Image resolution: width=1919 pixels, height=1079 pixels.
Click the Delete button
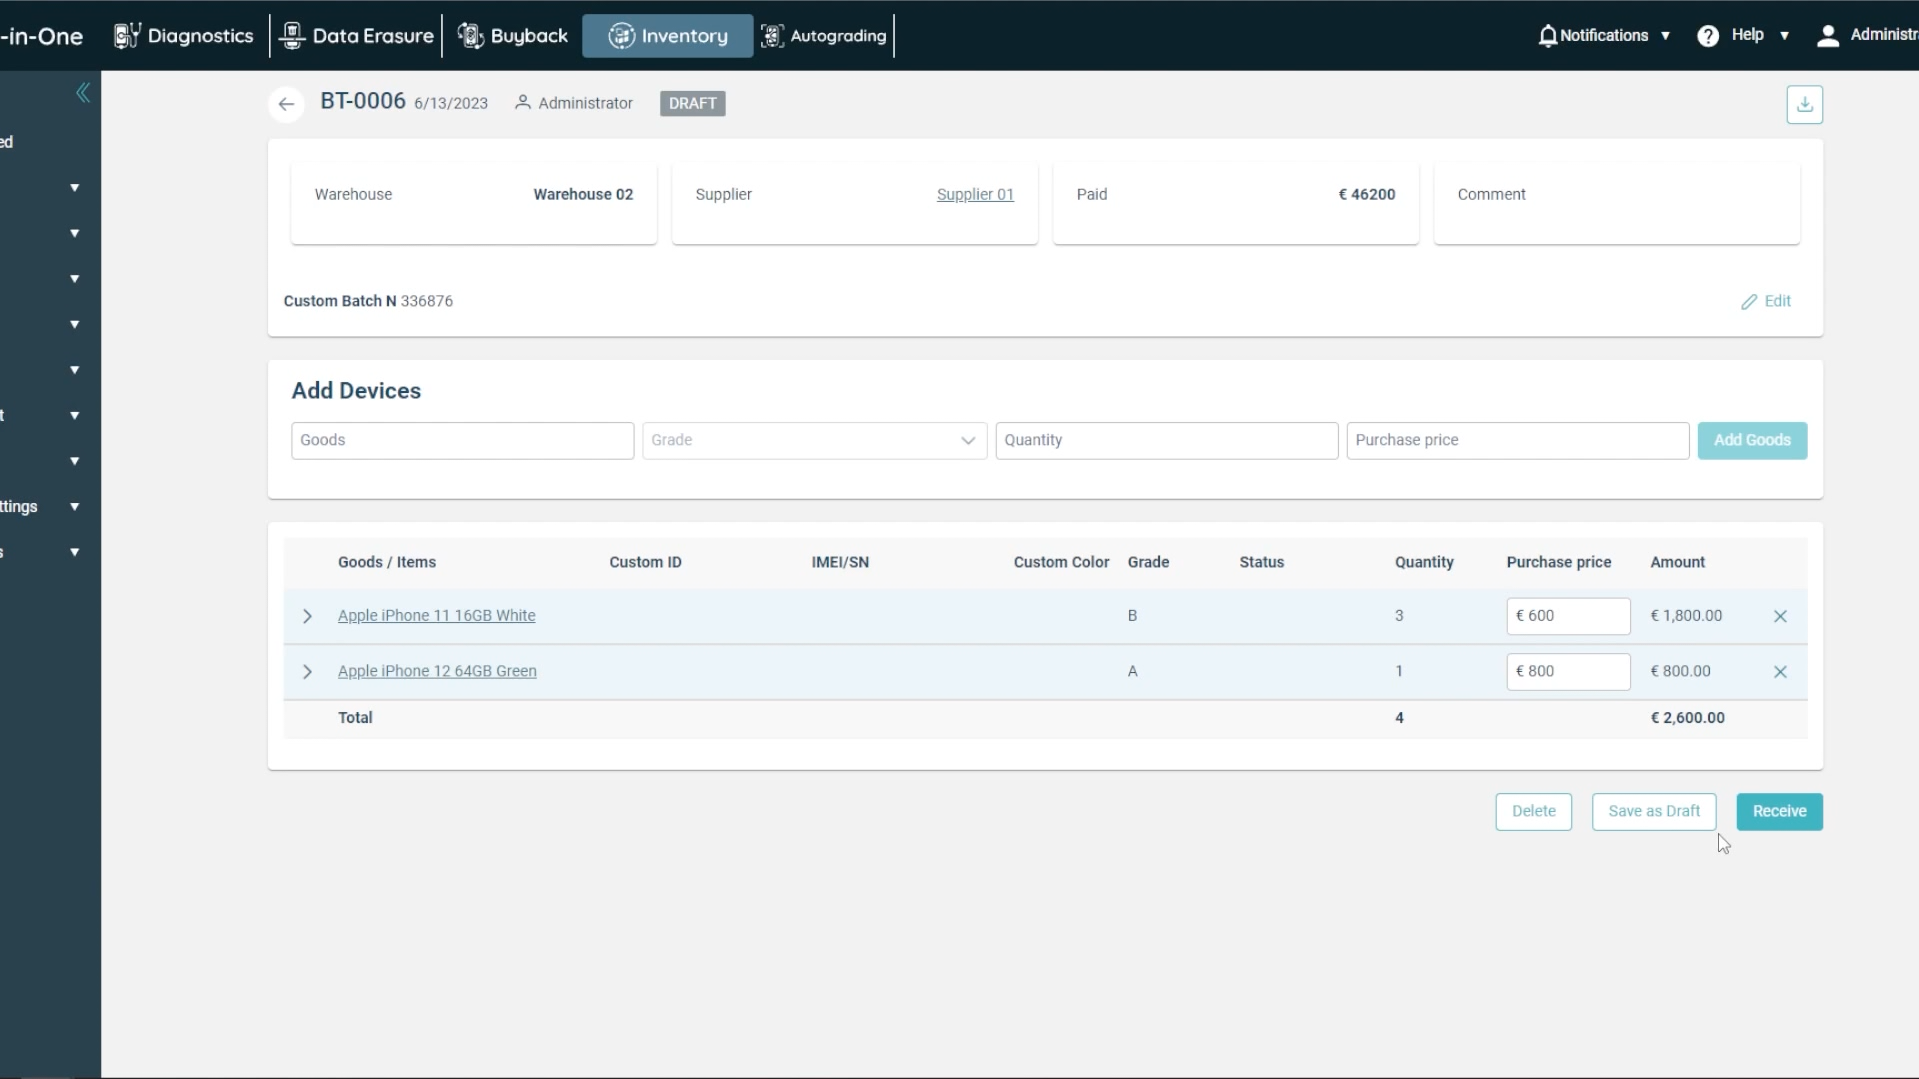(x=1533, y=812)
